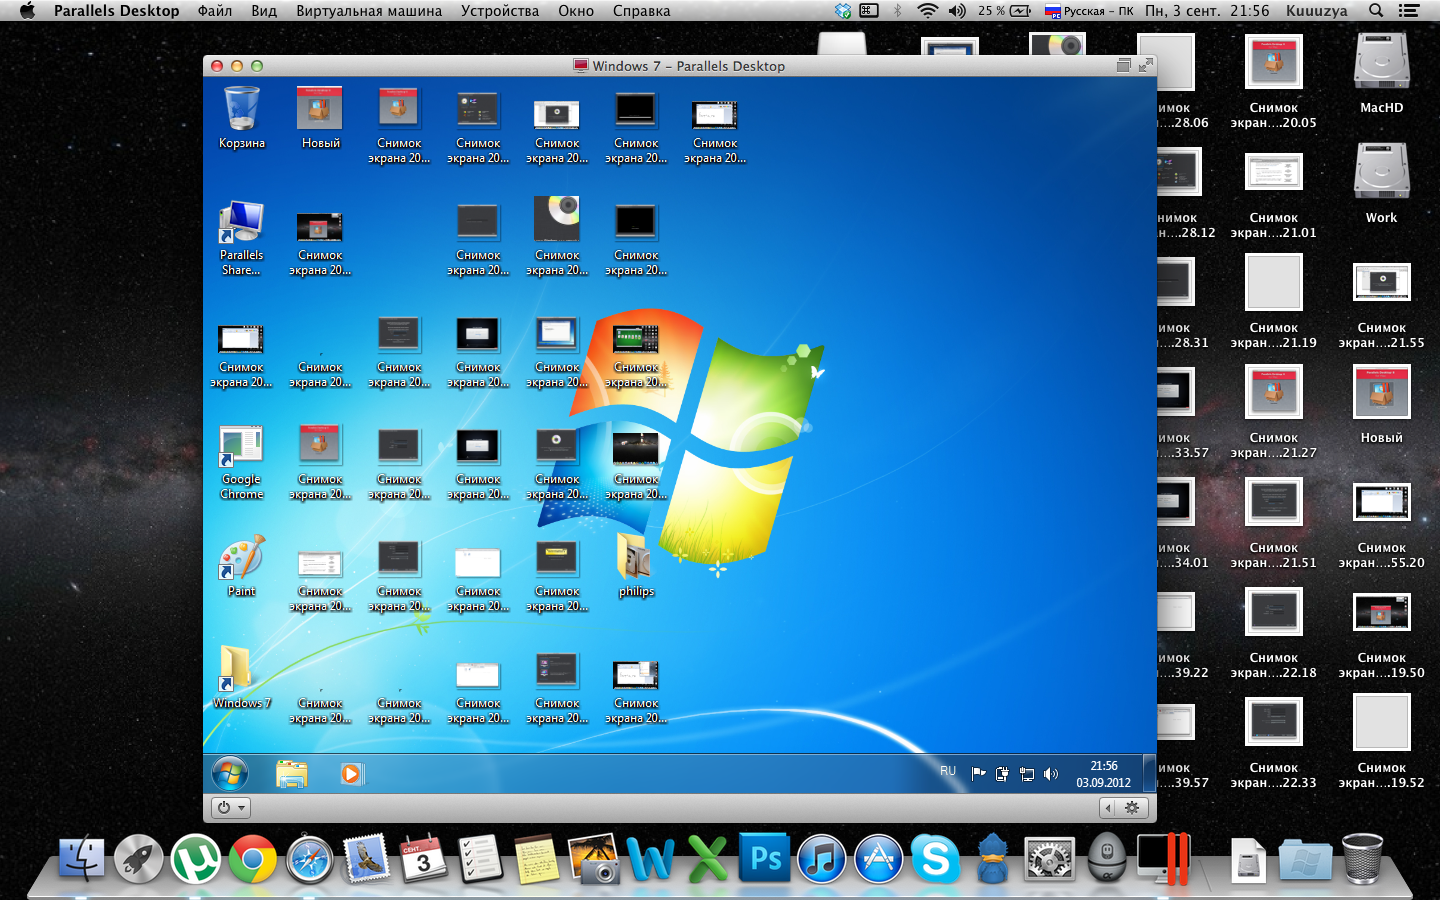Open the Виртуальная машина menu
1440x900 pixels.
coord(368,11)
